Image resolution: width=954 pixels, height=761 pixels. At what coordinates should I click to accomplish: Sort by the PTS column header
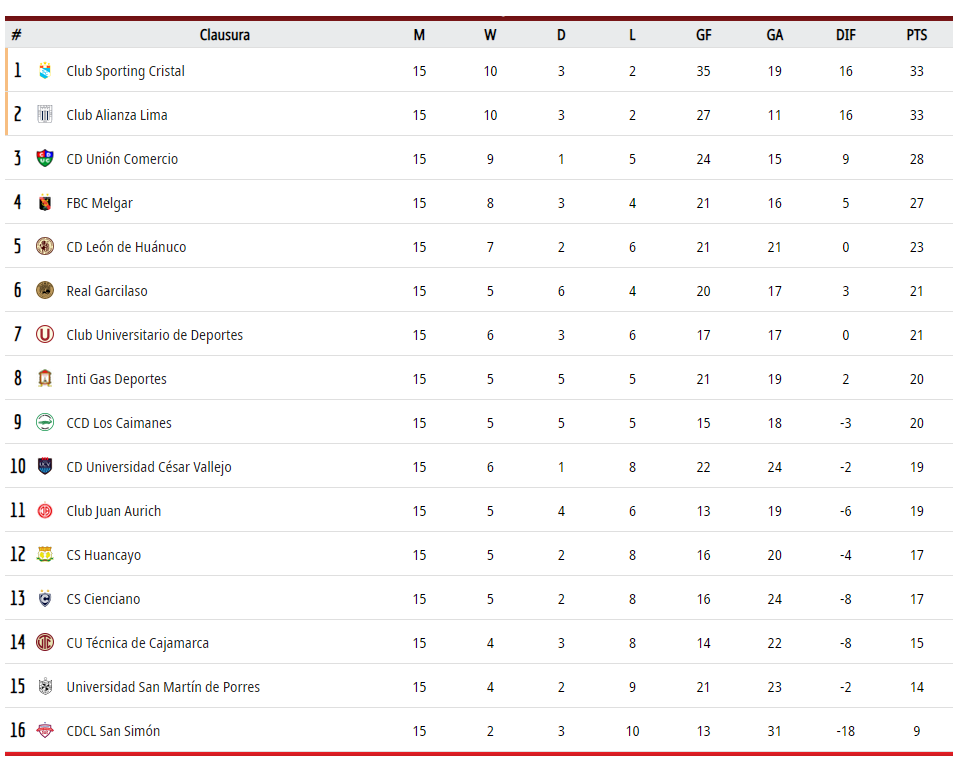[917, 35]
